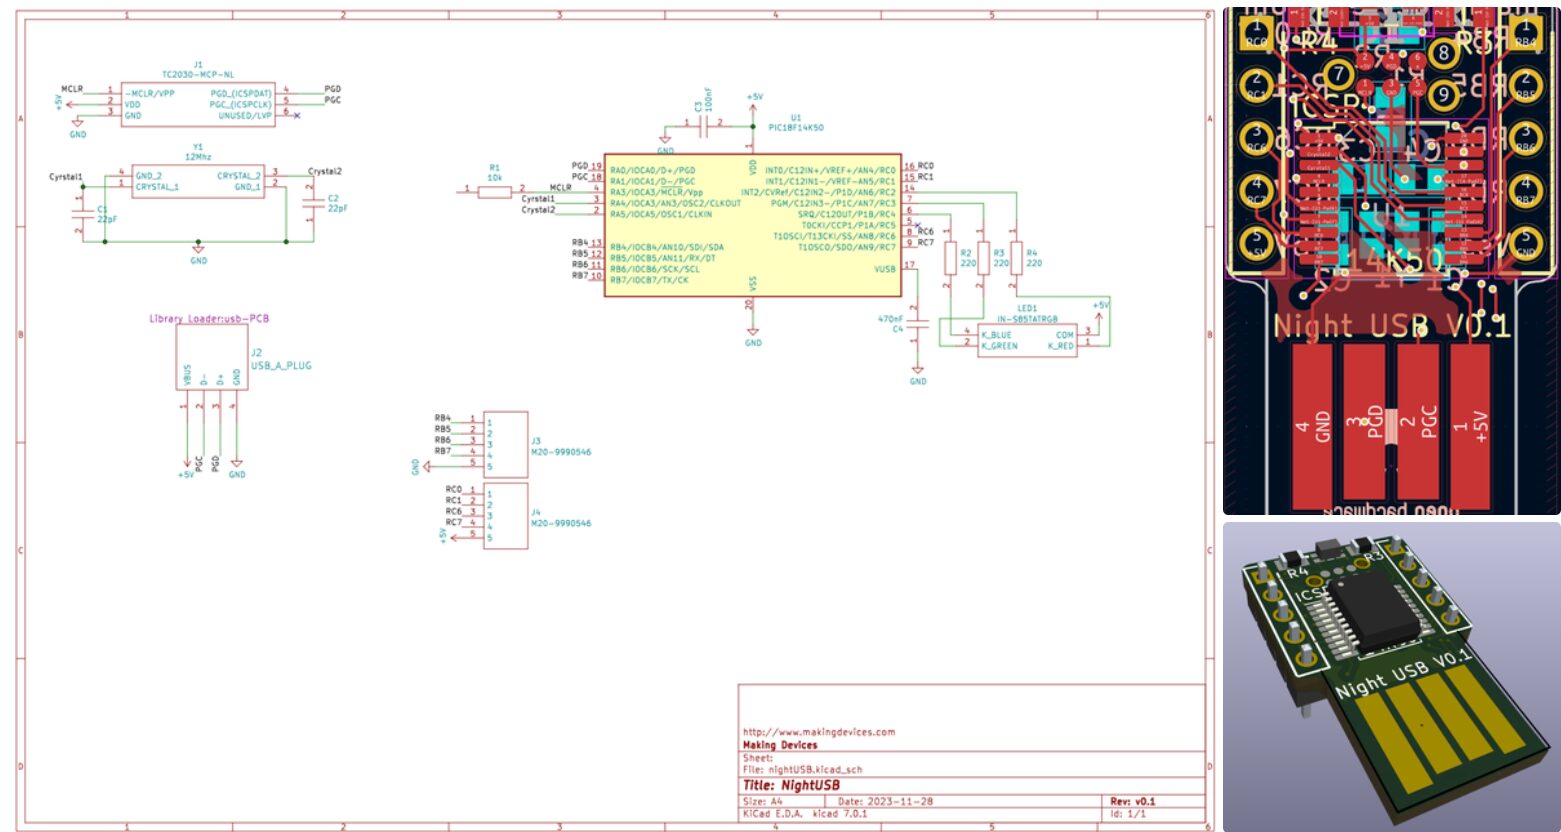Select the +5V symbol beside LED1

tap(1100, 309)
